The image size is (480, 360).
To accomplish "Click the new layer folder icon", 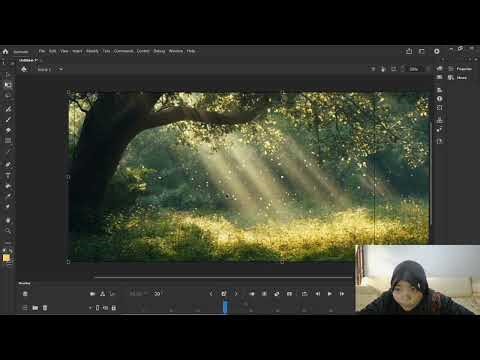I will click(35, 308).
